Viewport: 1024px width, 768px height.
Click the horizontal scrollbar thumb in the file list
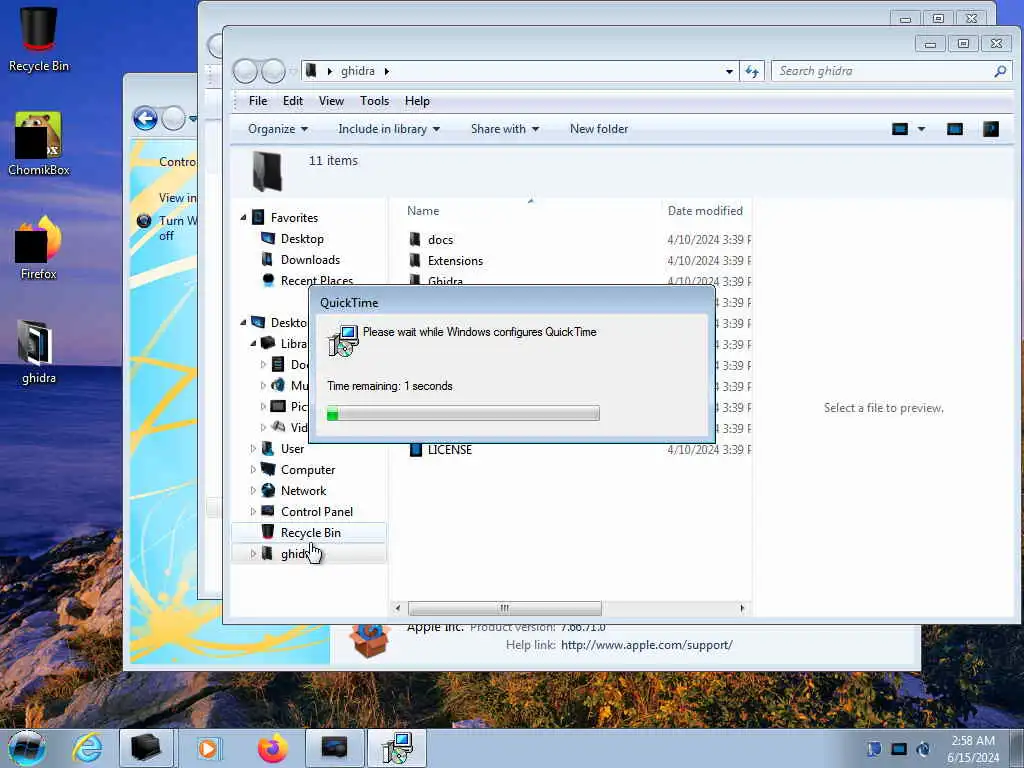pos(505,608)
